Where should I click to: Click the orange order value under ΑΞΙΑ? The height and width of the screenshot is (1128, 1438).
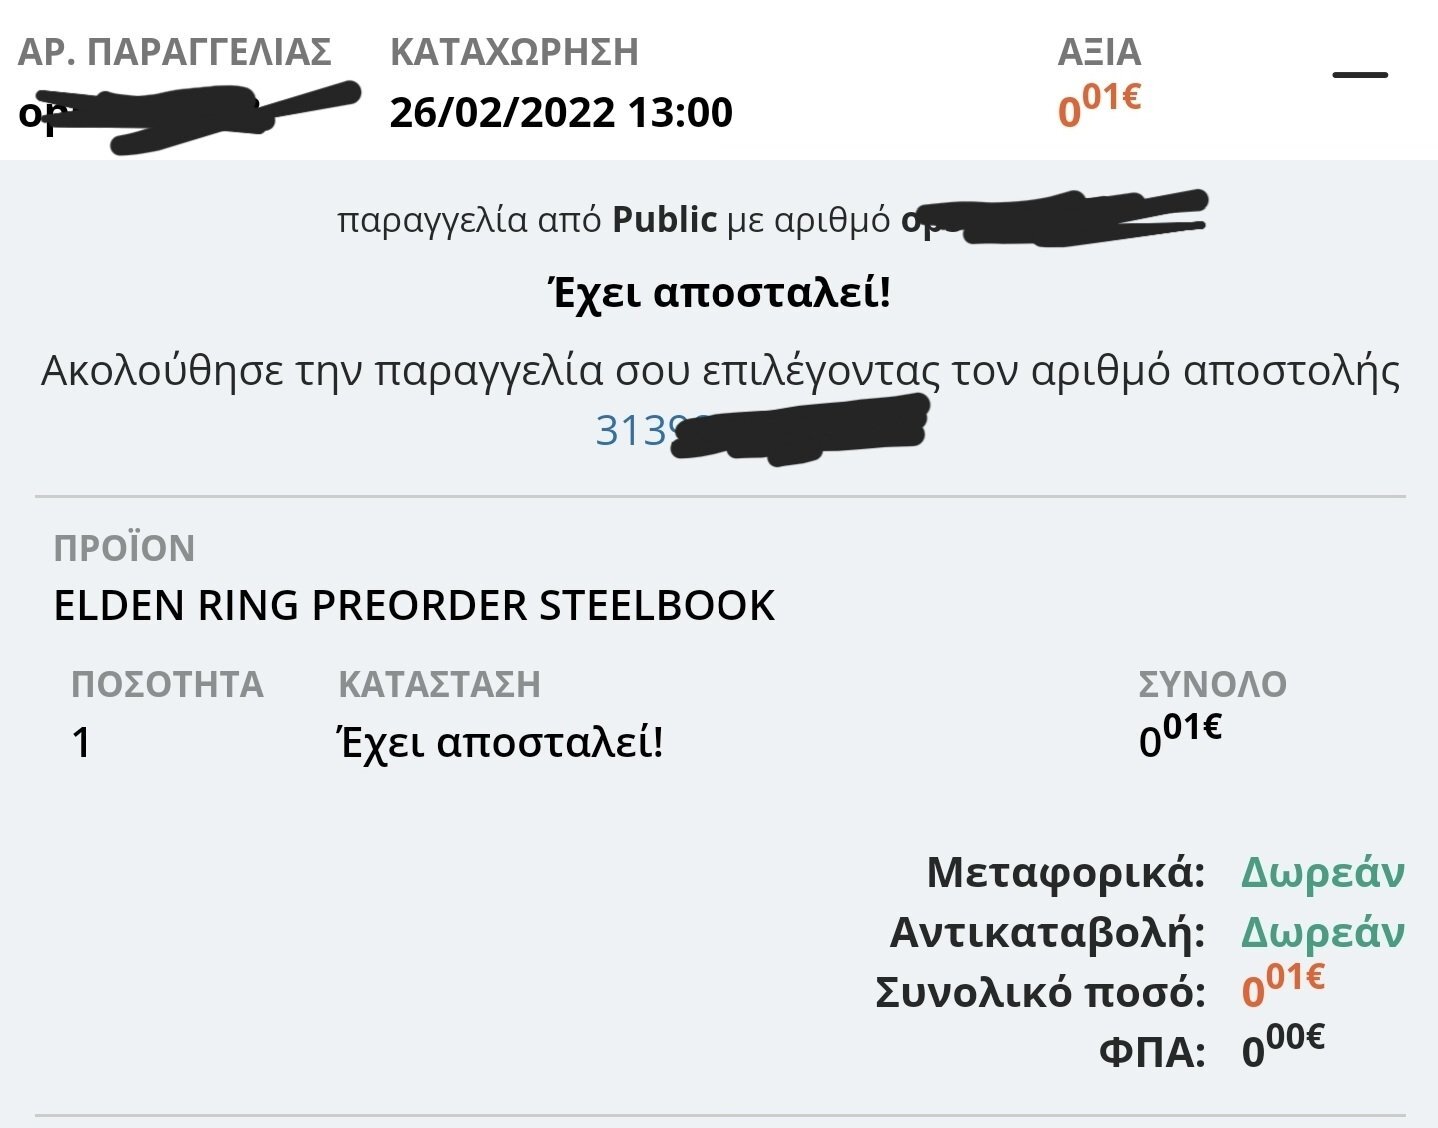[x=1099, y=106]
